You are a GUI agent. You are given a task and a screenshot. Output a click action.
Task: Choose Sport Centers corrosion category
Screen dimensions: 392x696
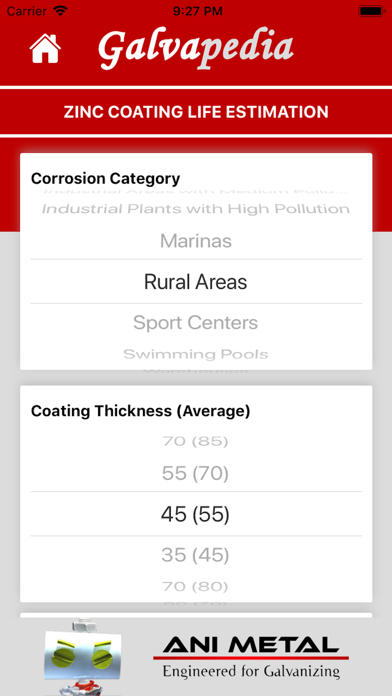coord(196,323)
